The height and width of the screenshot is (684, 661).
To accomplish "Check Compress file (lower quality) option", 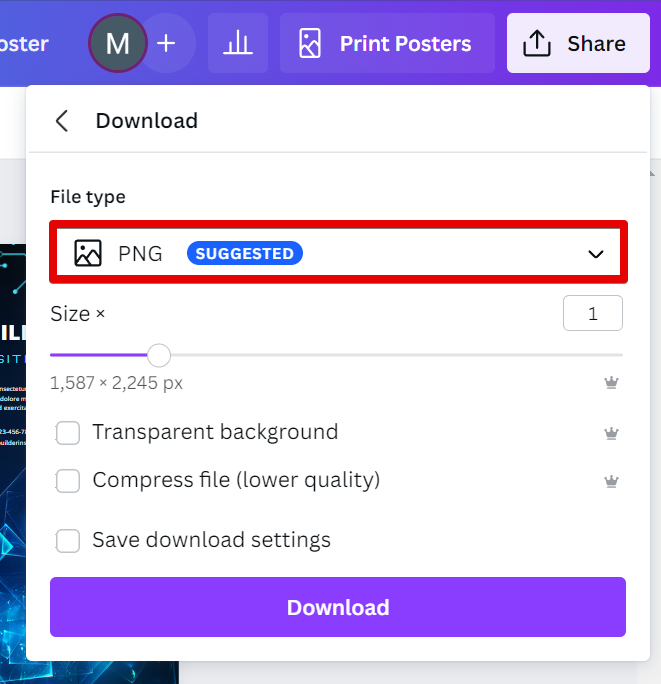I will click(68, 481).
